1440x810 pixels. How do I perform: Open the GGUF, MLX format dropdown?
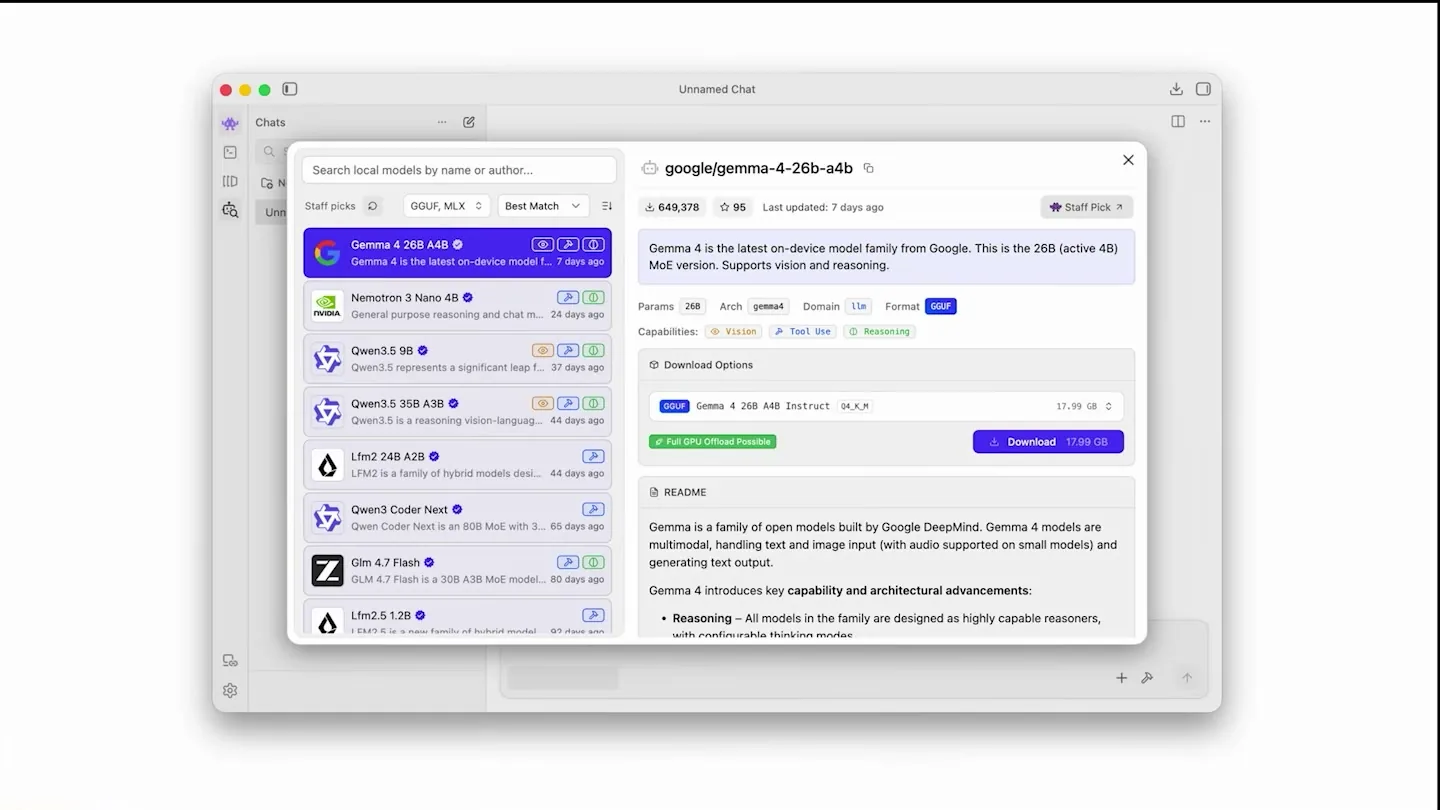click(x=446, y=206)
